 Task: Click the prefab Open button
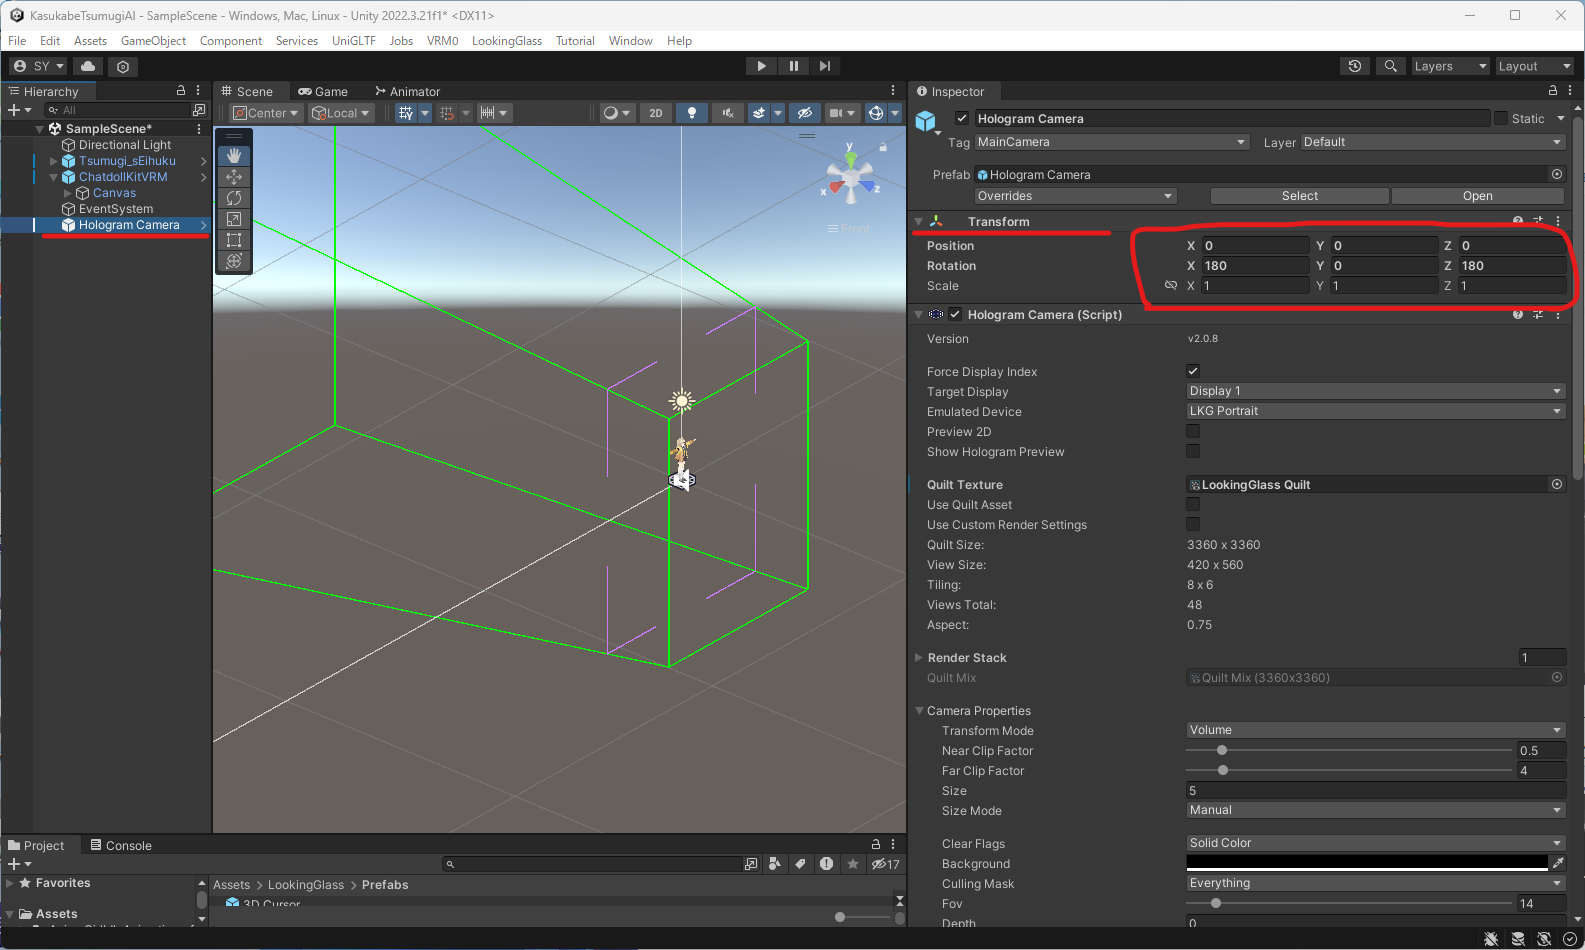pyautogui.click(x=1478, y=196)
